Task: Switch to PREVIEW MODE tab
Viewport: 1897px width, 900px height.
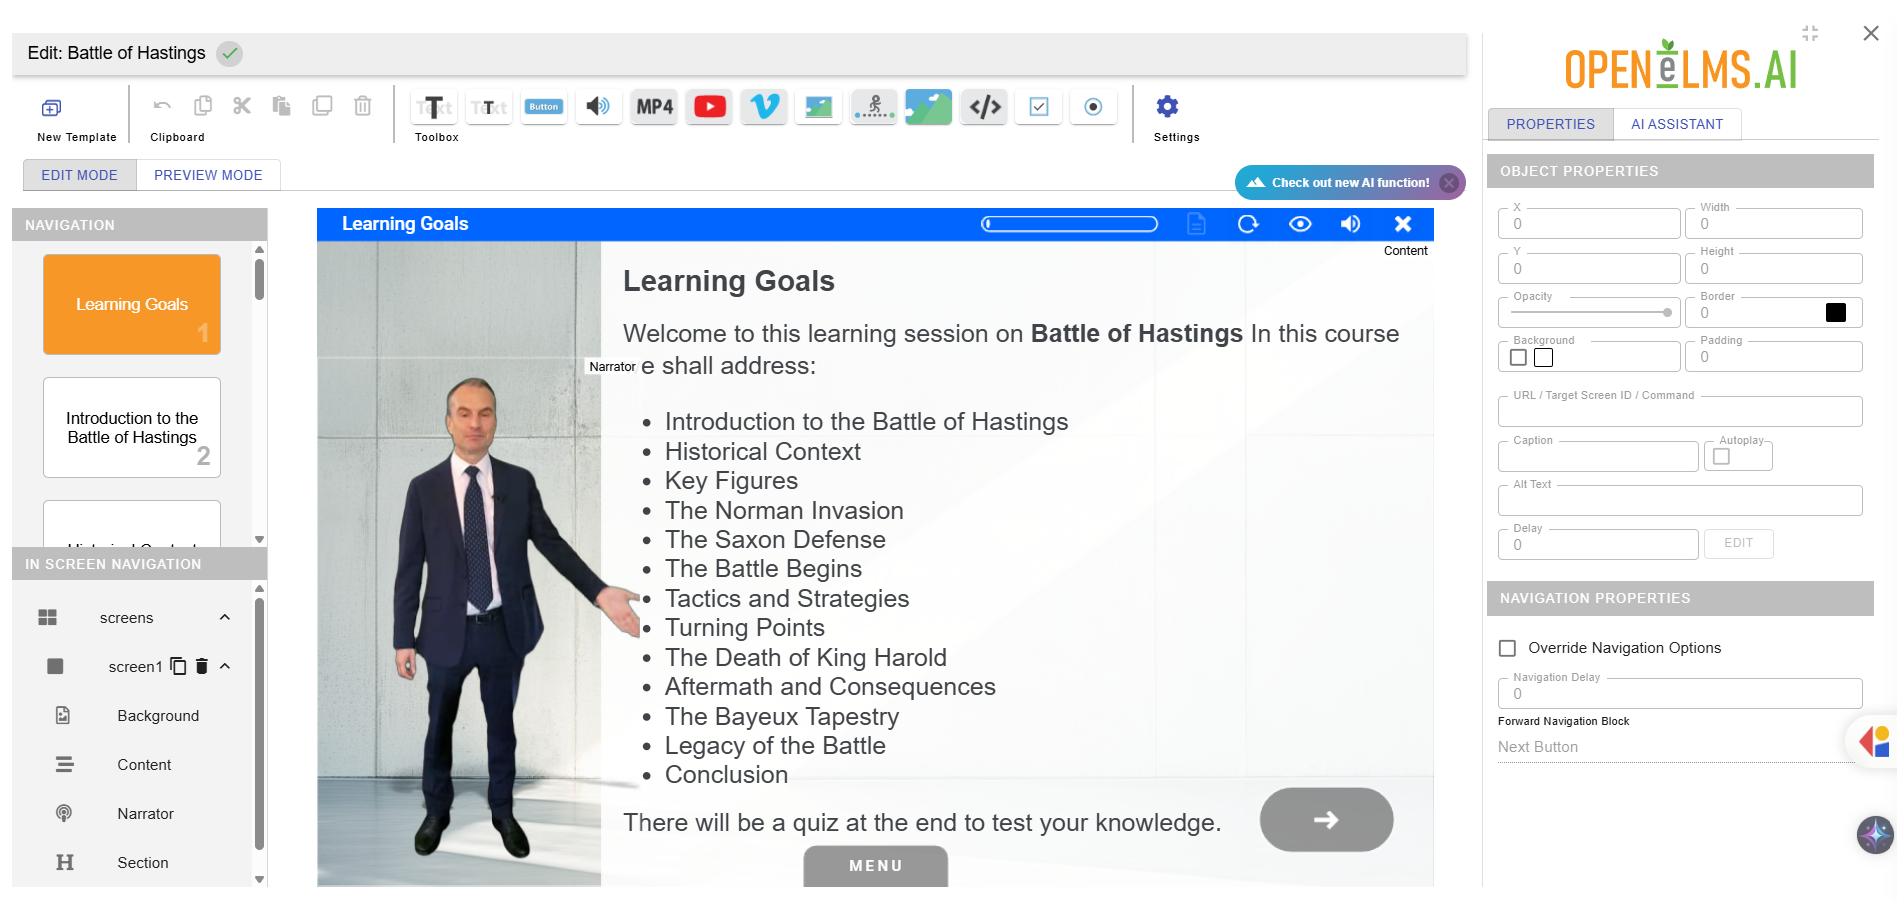Action: [208, 175]
